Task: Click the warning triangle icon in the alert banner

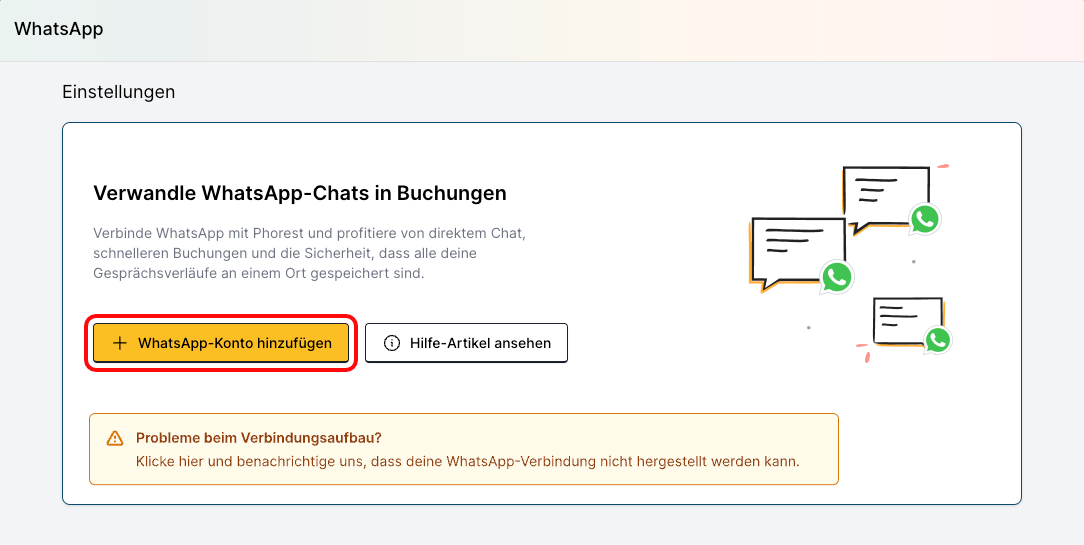Action: click(x=115, y=438)
